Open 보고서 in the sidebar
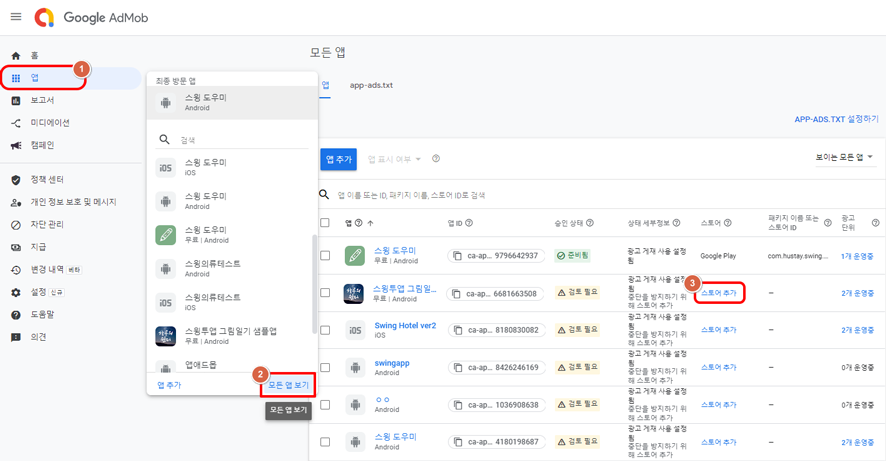This screenshot has height=461, width=886. tap(42, 100)
